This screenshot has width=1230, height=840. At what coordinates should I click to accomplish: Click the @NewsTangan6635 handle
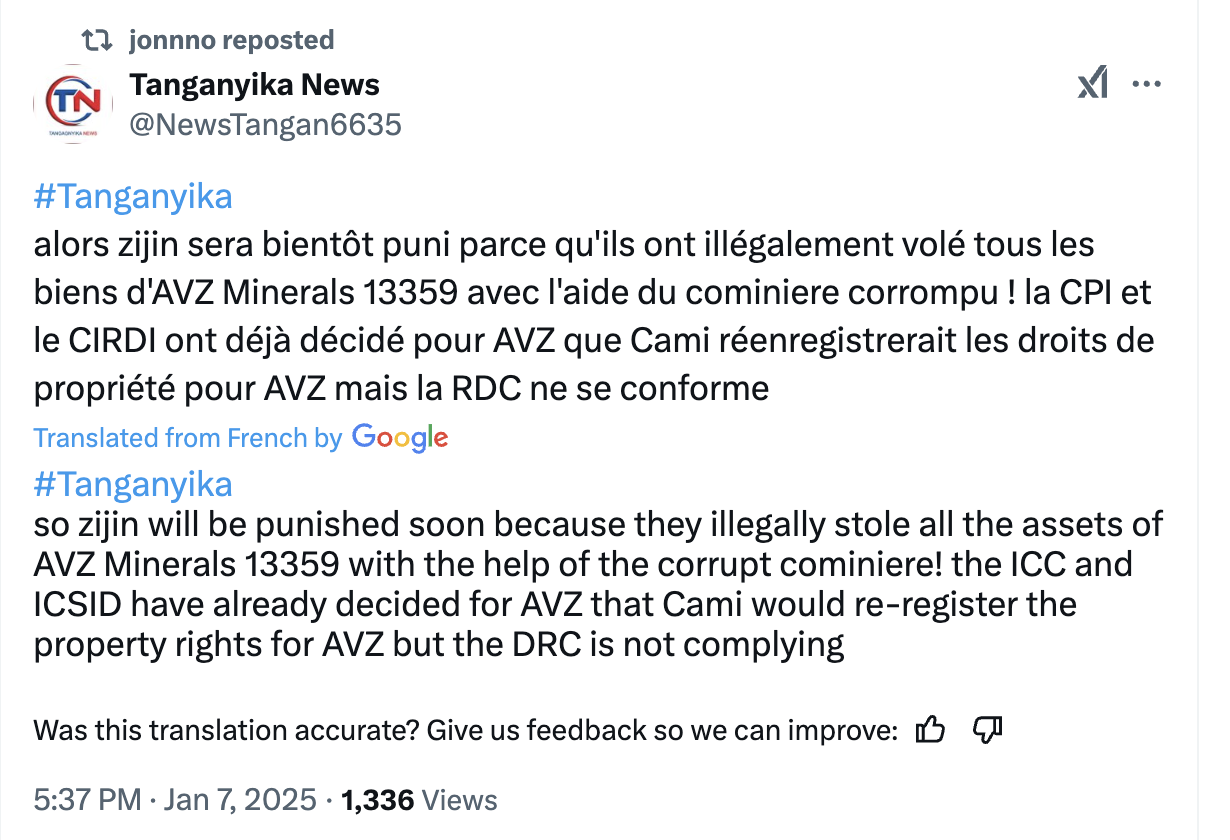(x=266, y=124)
